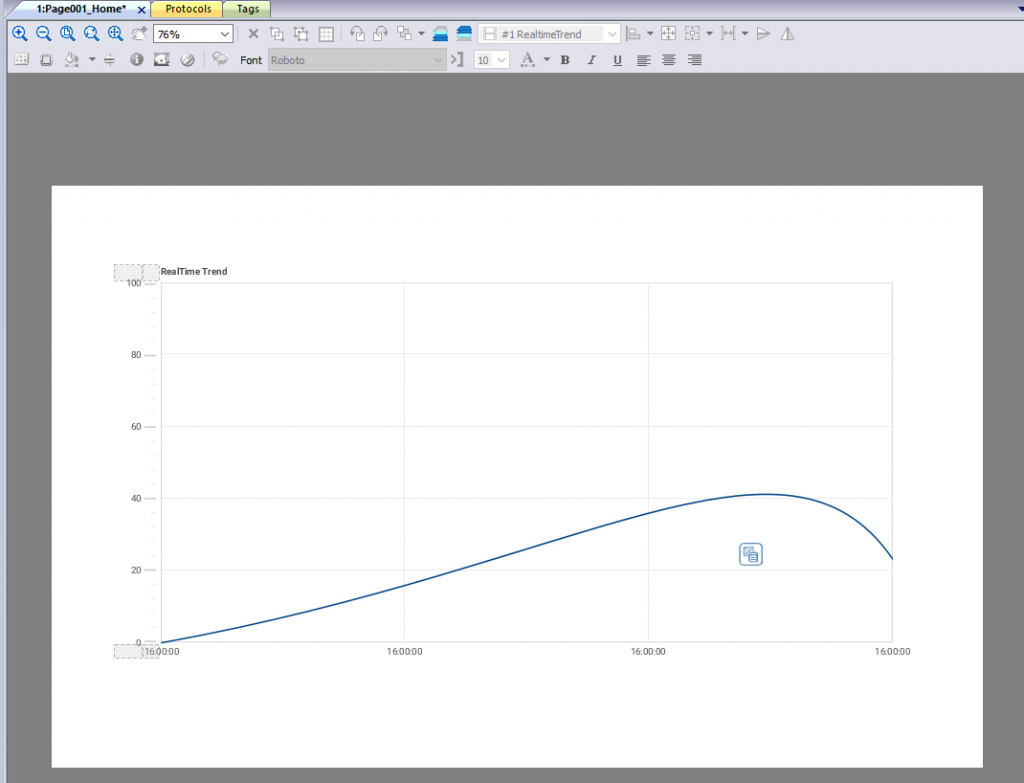Image resolution: width=1024 pixels, height=783 pixels.
Task: Close the 1:Page001_Home tab
Action: (141, 10)
